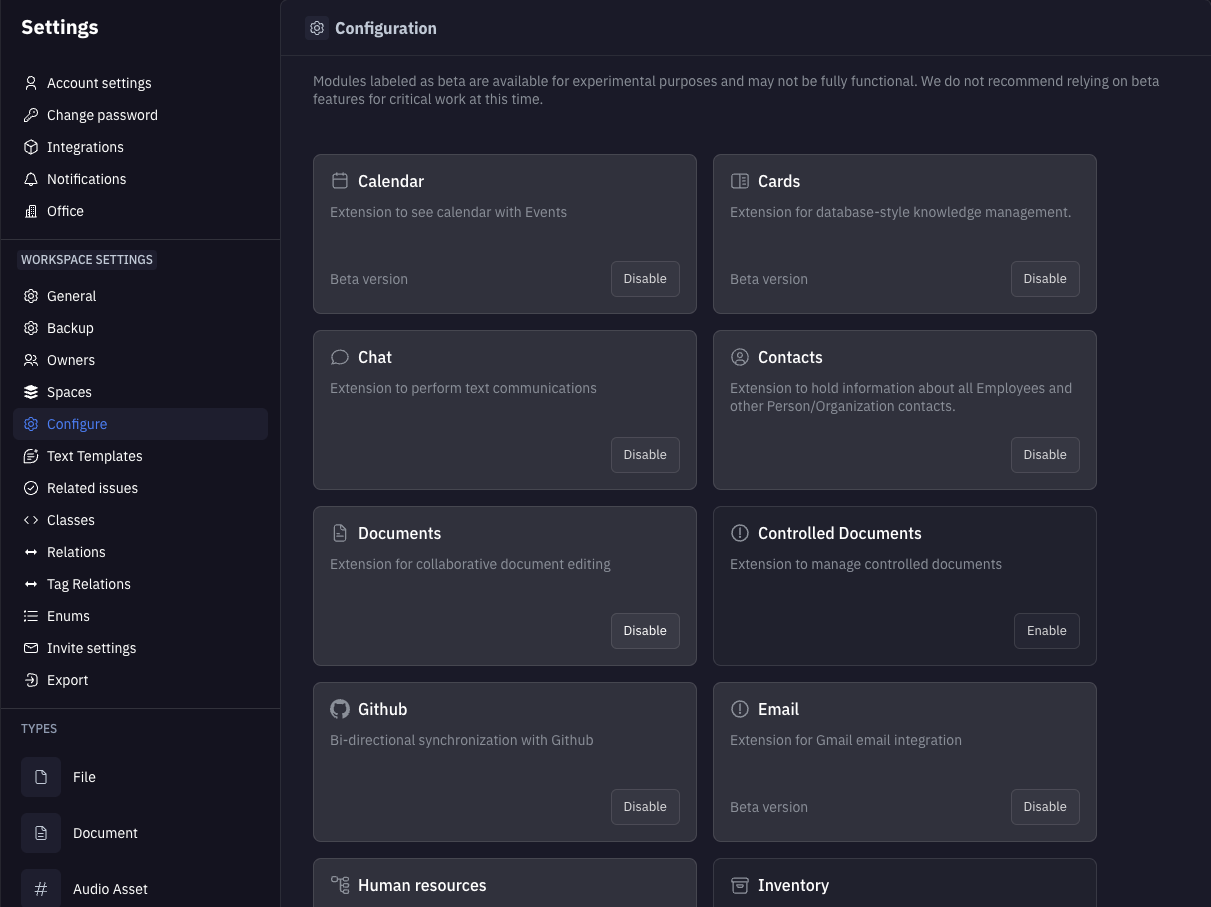Click the Documents page icon
Screen dimensions: 1211x907
pos(339,533)
